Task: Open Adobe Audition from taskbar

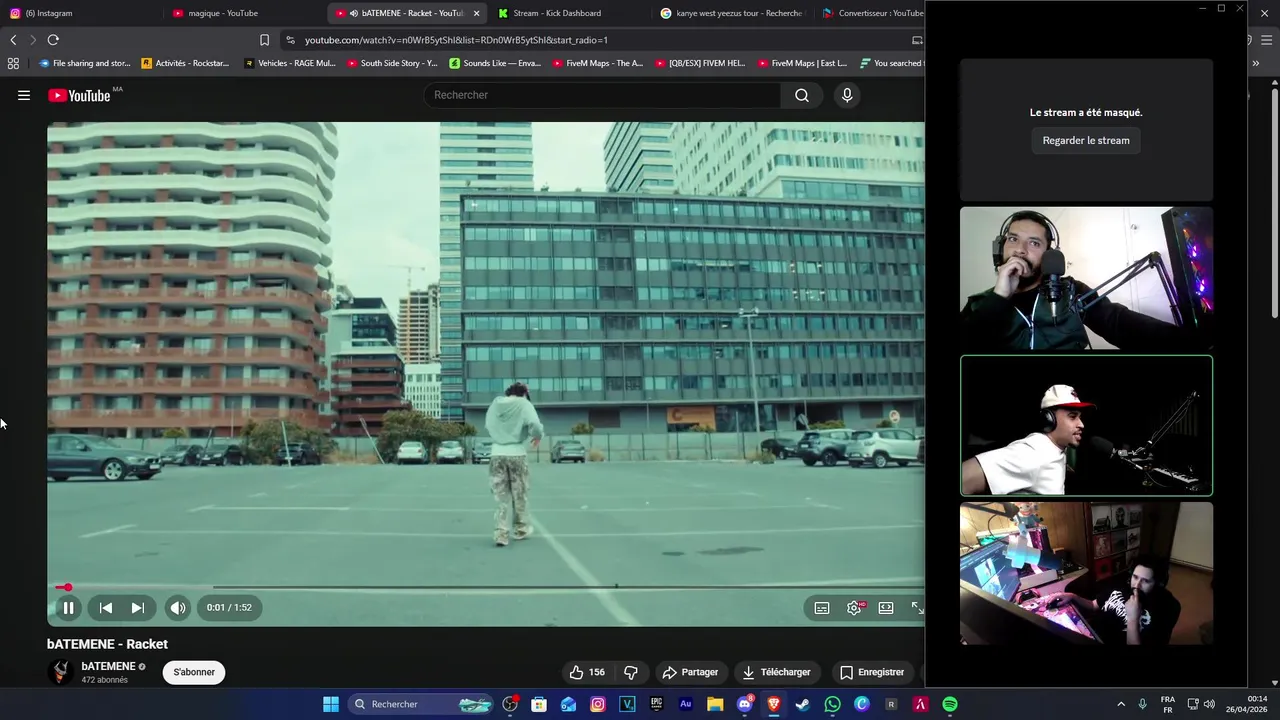Action: (685, 704)
